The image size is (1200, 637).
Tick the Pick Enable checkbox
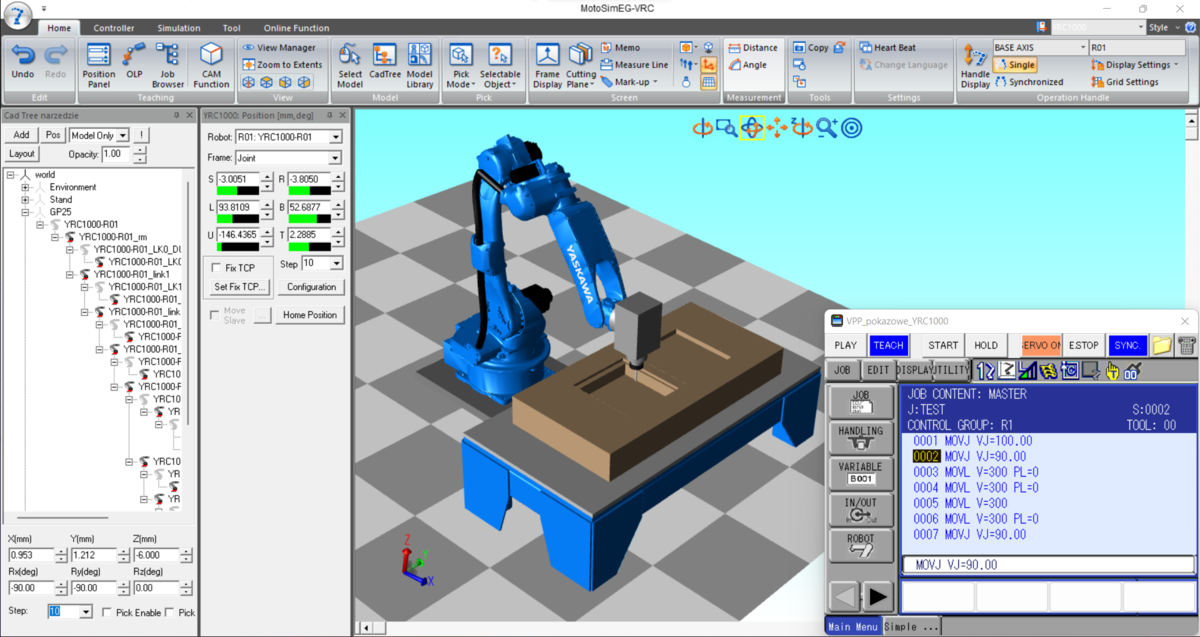tap(108, 612)
